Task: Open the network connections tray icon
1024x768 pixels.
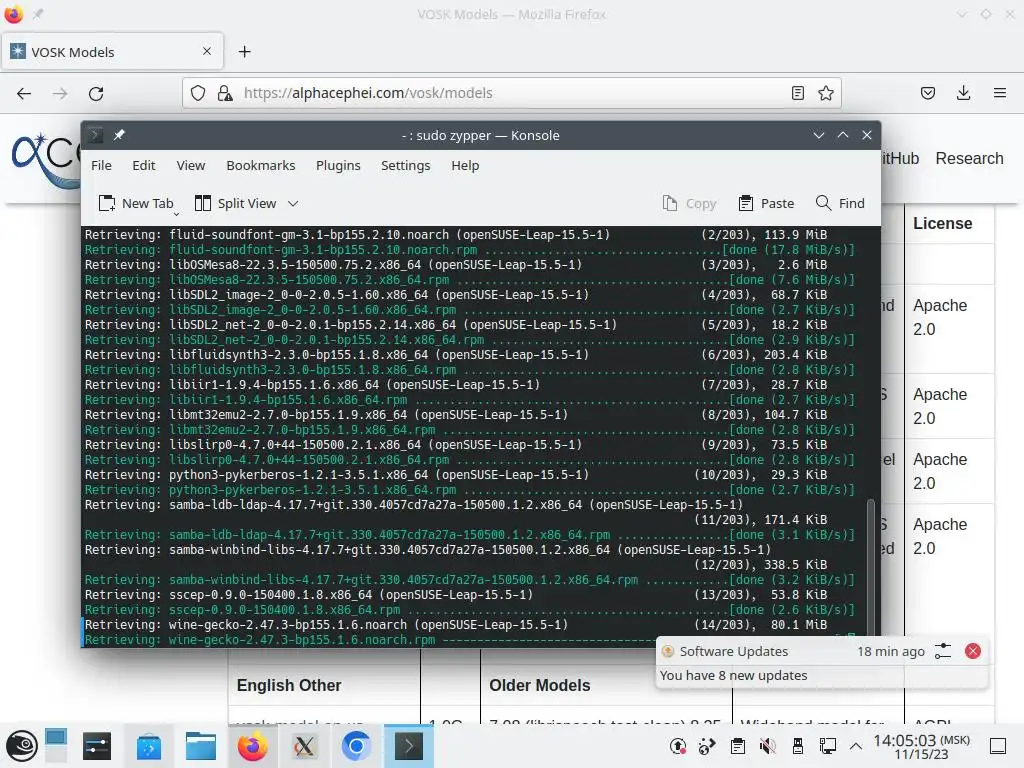Action: (x=828, y=746)
